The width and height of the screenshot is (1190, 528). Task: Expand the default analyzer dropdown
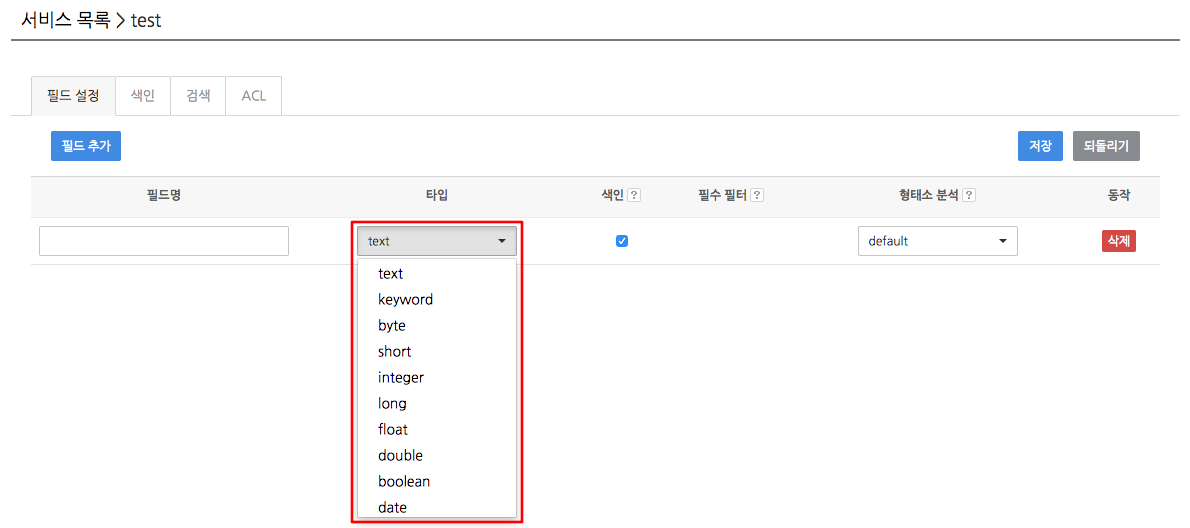(x=937, y=241)
